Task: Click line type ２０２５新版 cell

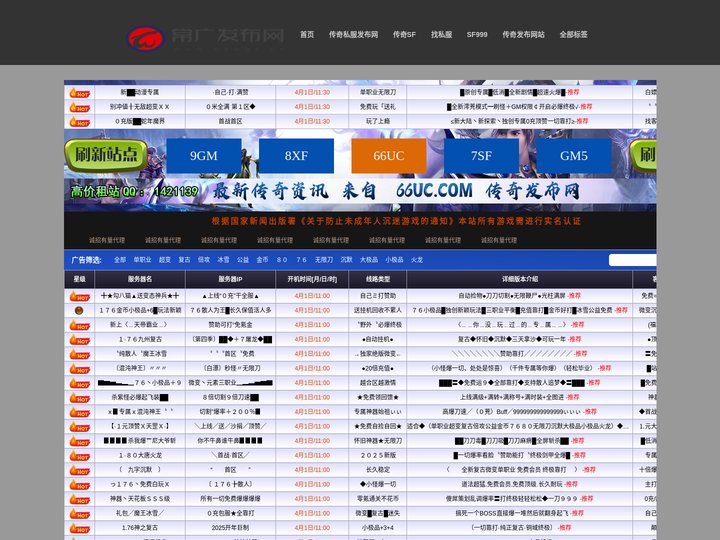Action: pos(378,455)
